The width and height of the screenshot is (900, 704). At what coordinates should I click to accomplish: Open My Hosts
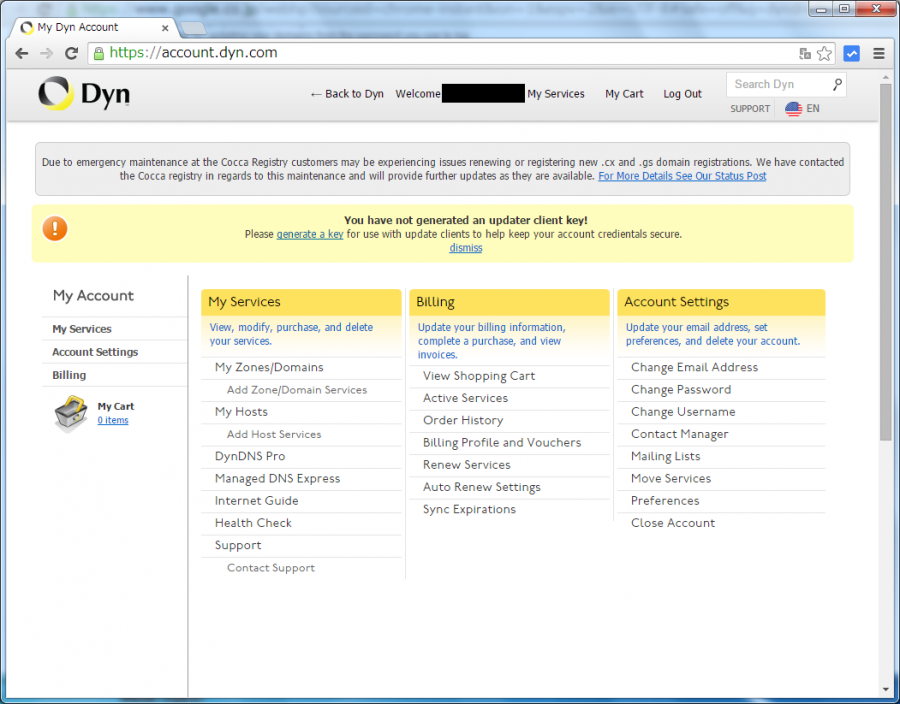click(x=241, y=412)
